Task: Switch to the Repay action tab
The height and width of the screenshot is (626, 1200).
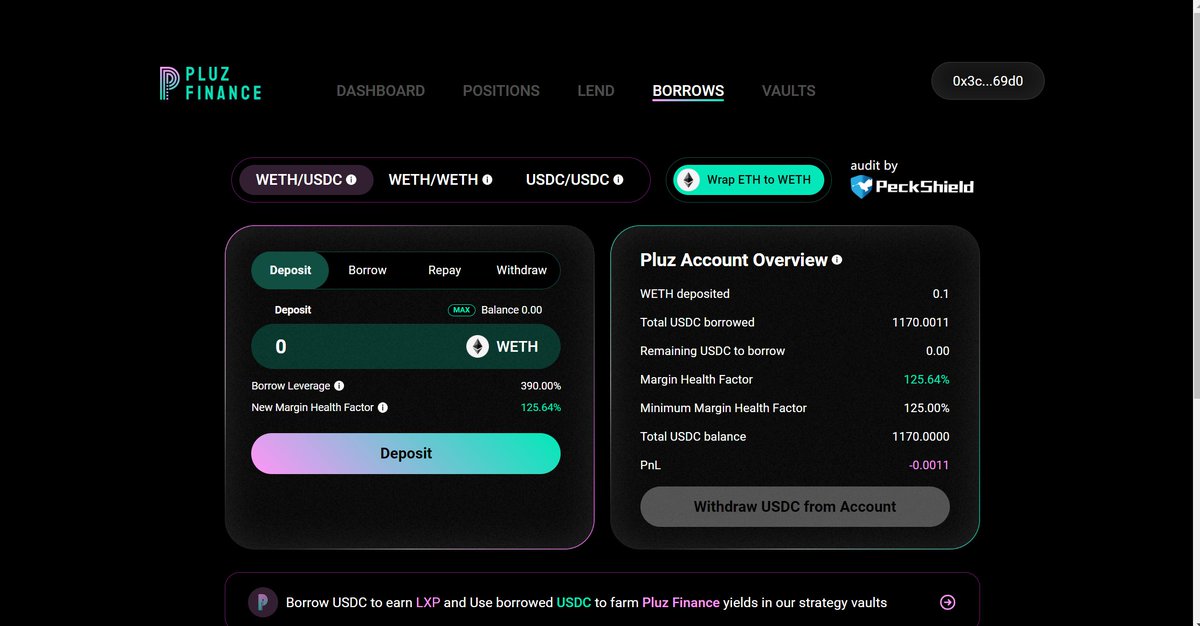Action: pos(444,270)
